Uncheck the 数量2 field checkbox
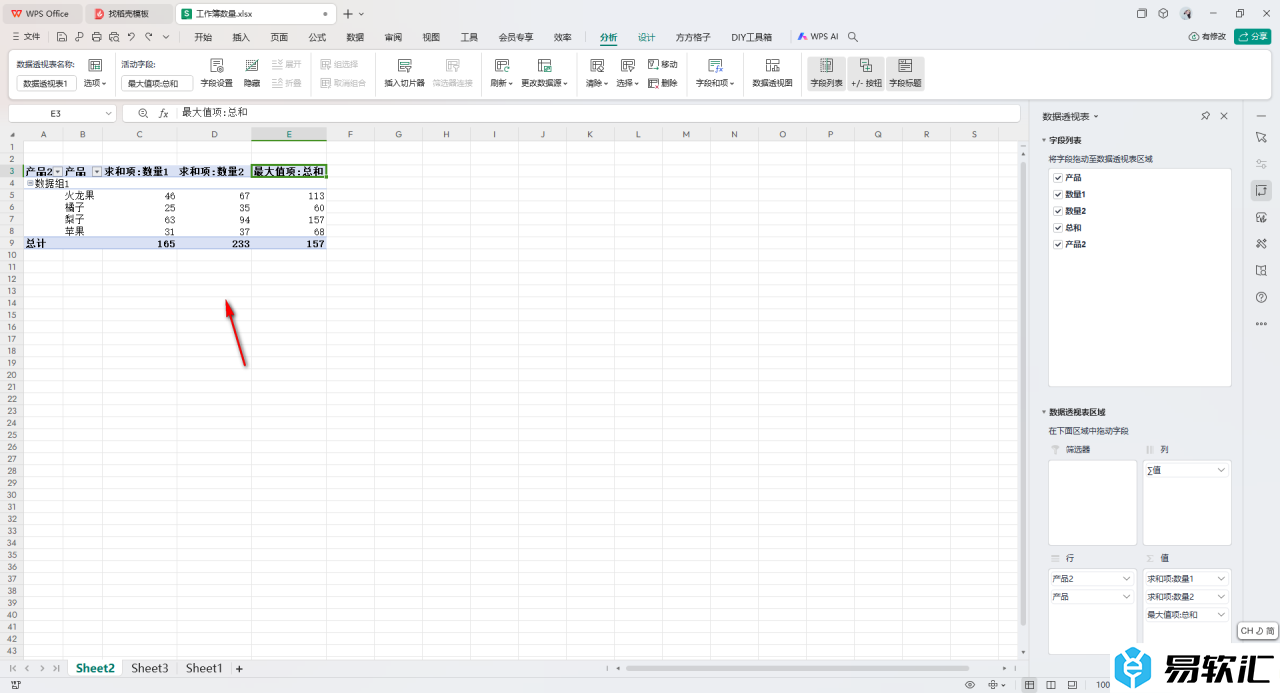 pyautogui.click(x=1058, y=211)
